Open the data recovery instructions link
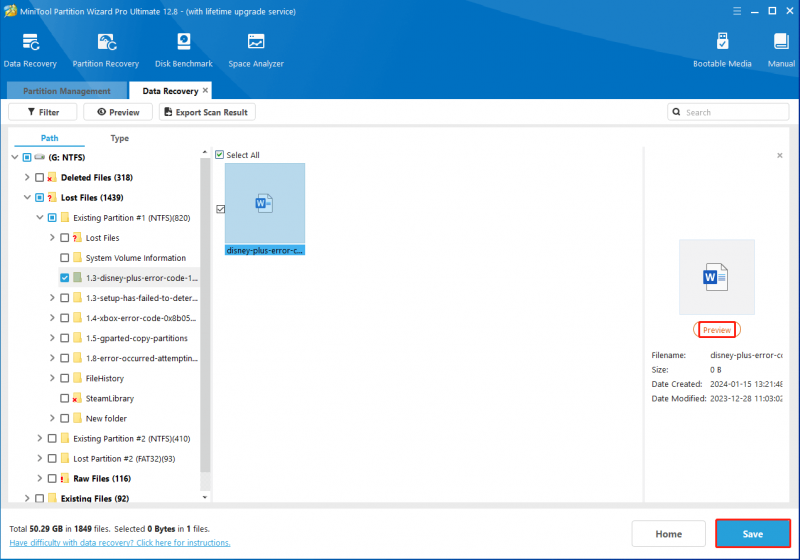 (119, 543)
